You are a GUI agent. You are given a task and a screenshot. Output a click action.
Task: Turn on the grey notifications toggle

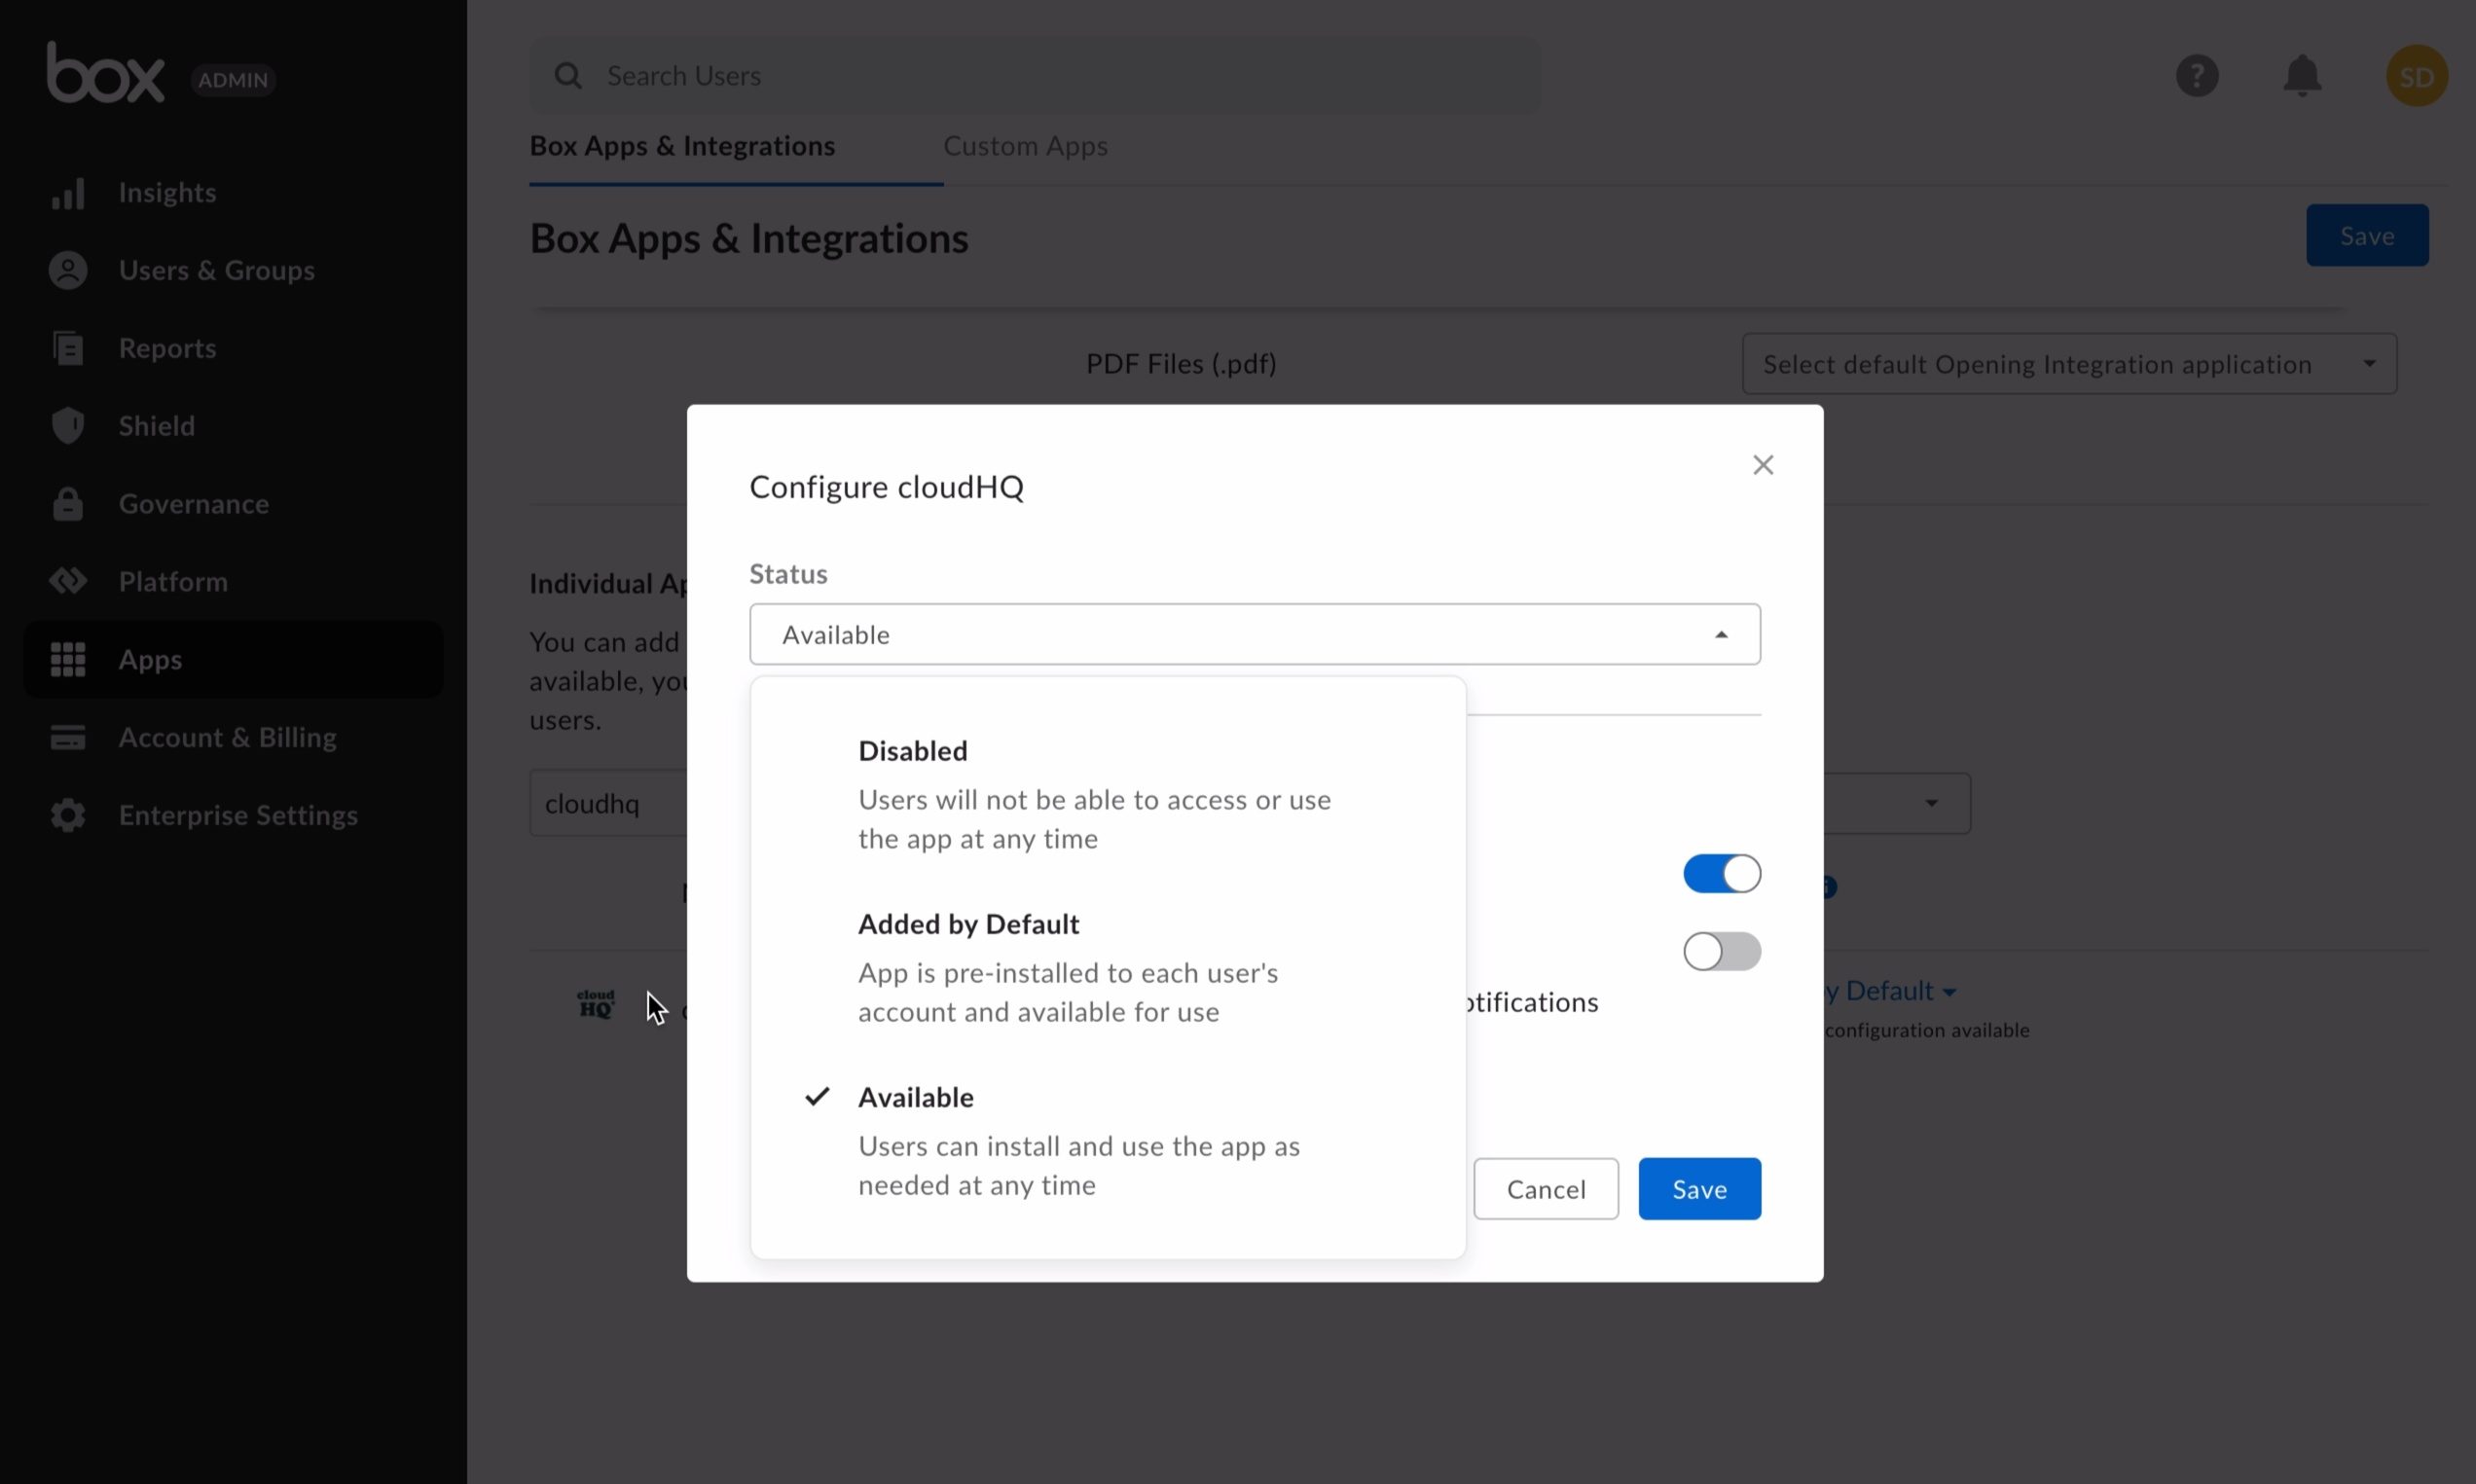tap(1722, 951)
